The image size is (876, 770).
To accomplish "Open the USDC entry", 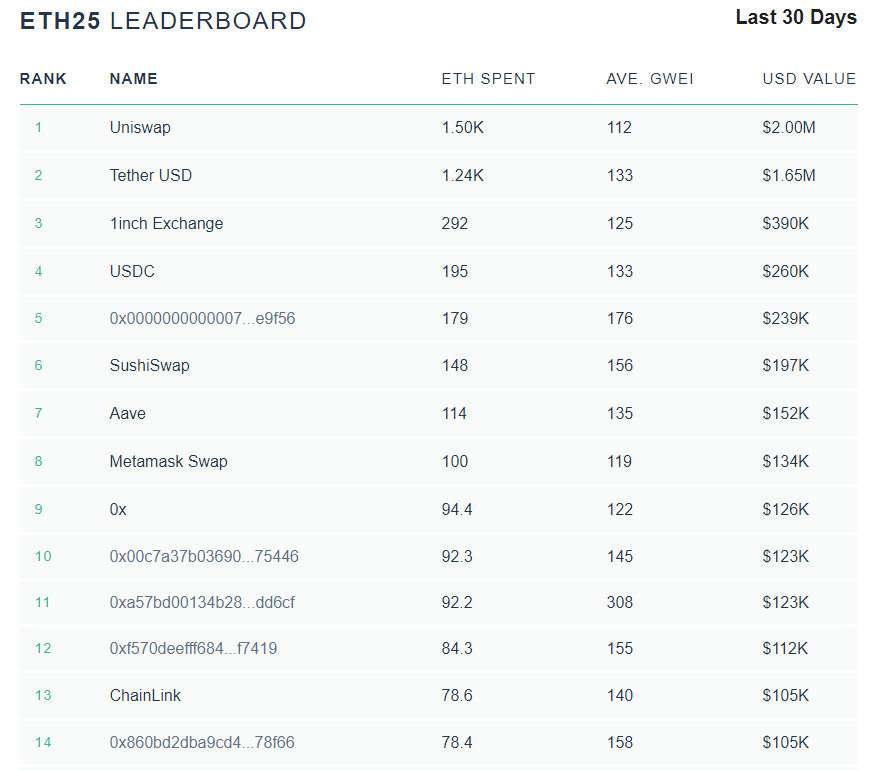I will click(132, 272).
